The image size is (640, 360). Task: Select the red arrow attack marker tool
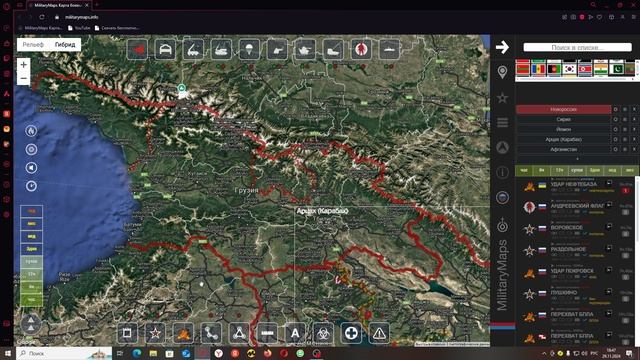pos(137,50)
